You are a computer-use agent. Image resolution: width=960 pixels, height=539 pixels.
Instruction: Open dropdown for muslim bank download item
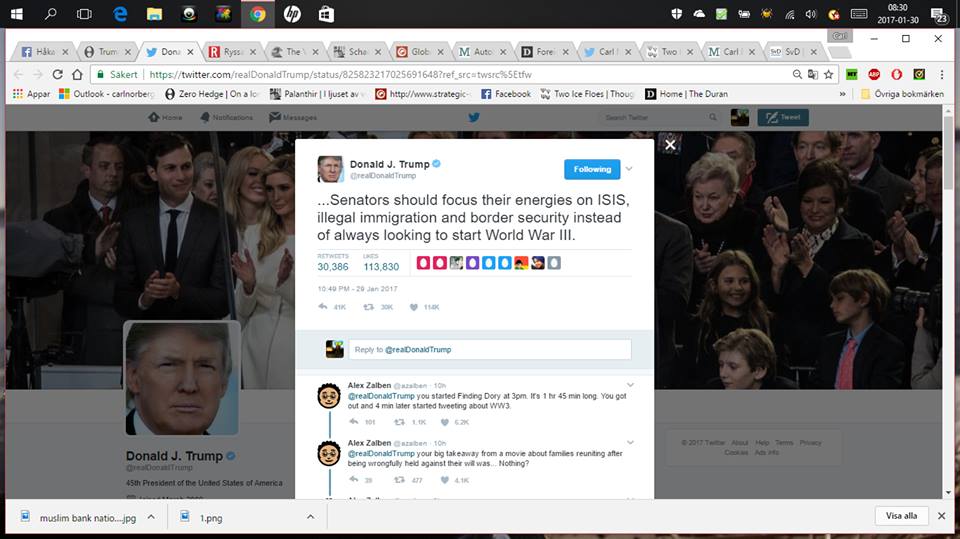pyautogui.click(x=151, y=516)
